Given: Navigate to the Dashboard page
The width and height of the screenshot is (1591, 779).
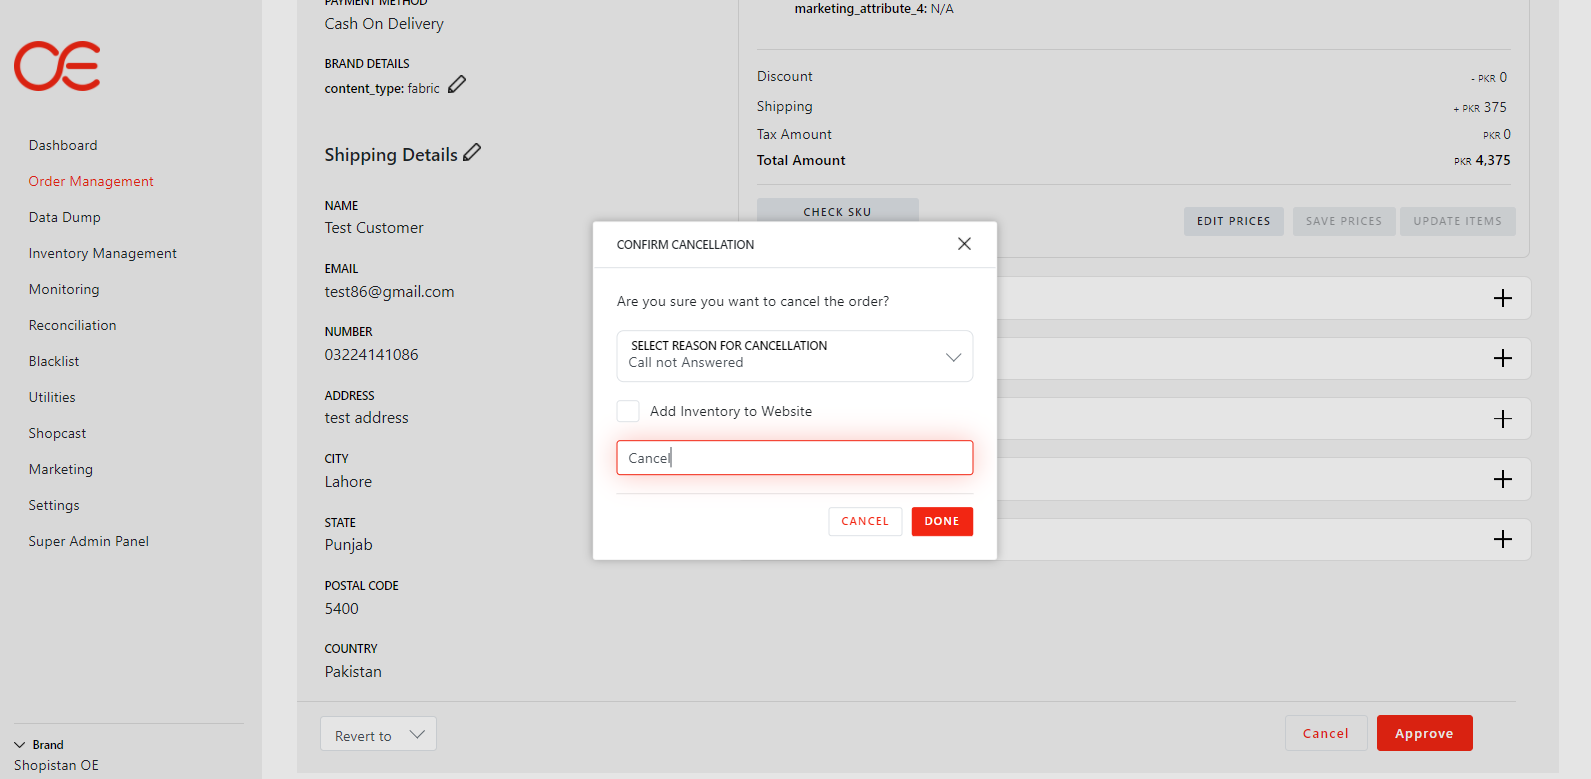Looking at the screenshot, I should [63, 145].
